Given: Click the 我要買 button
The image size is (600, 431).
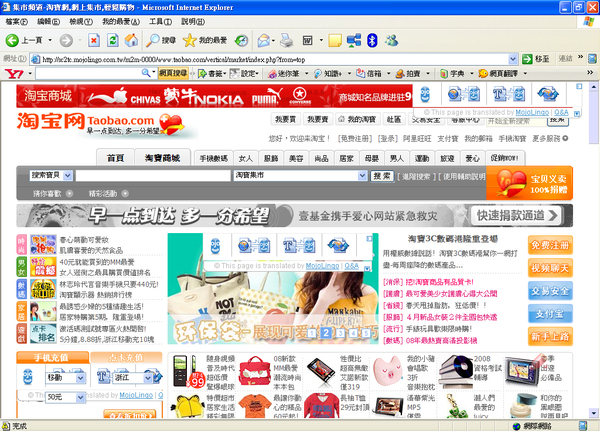Looking at the screenshot, I should click(286, 119).
